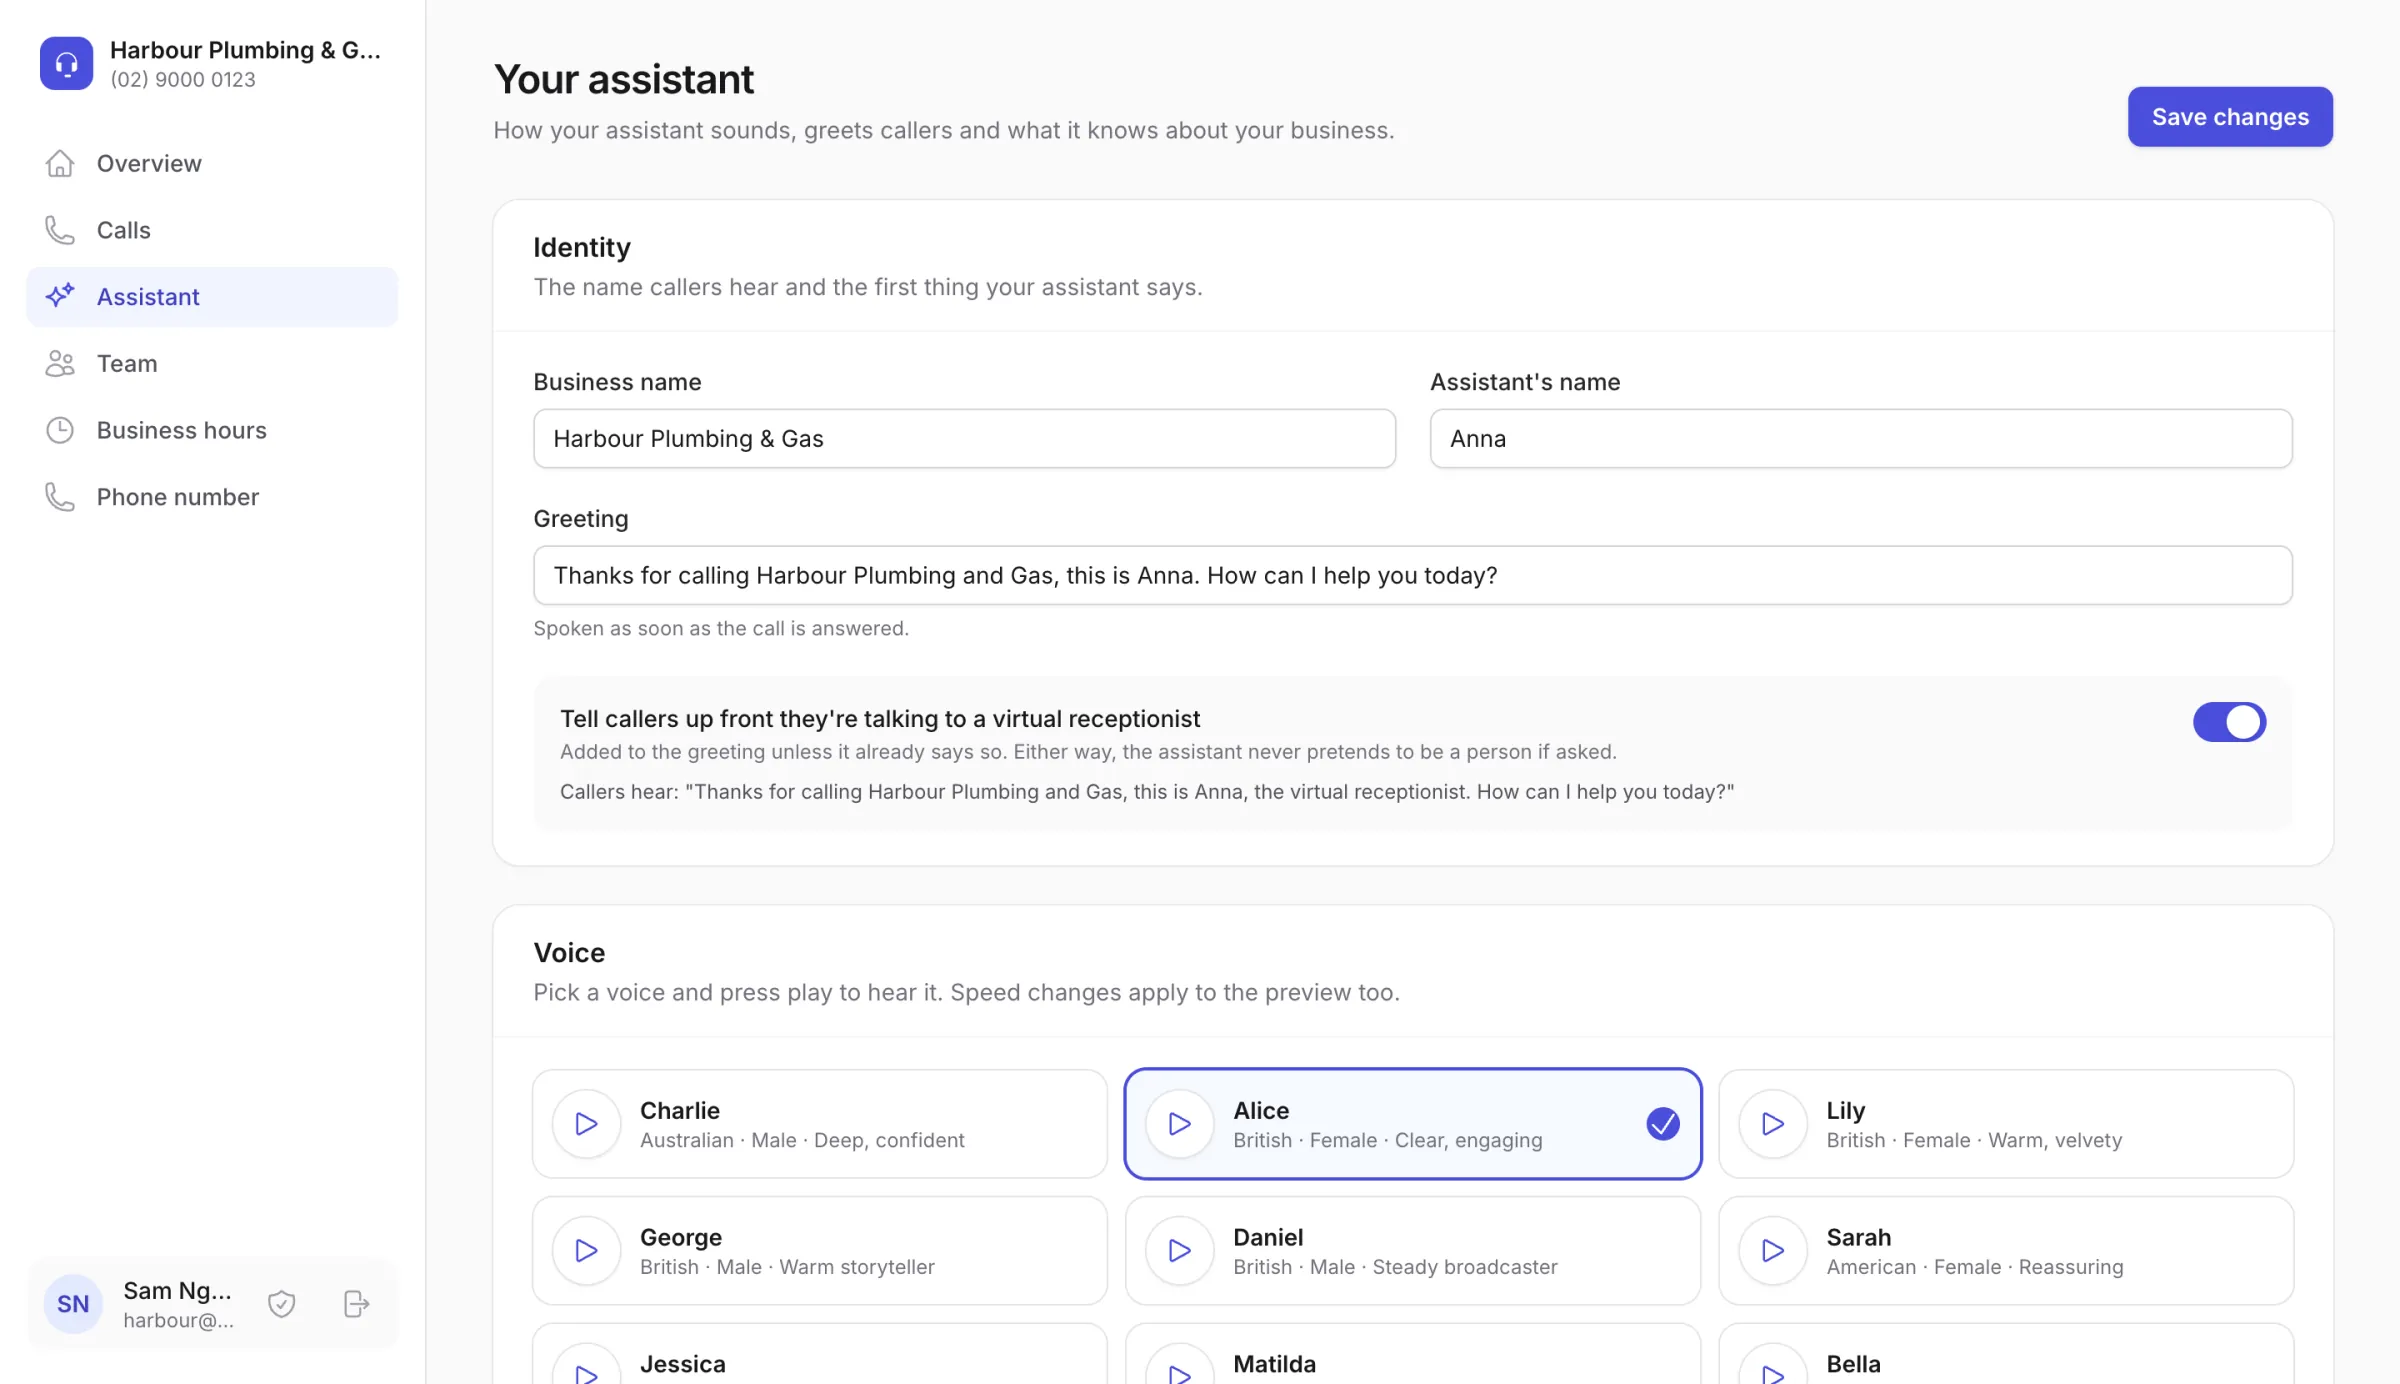
Task: Select the Daniel voice card
Action: 1413,1251
